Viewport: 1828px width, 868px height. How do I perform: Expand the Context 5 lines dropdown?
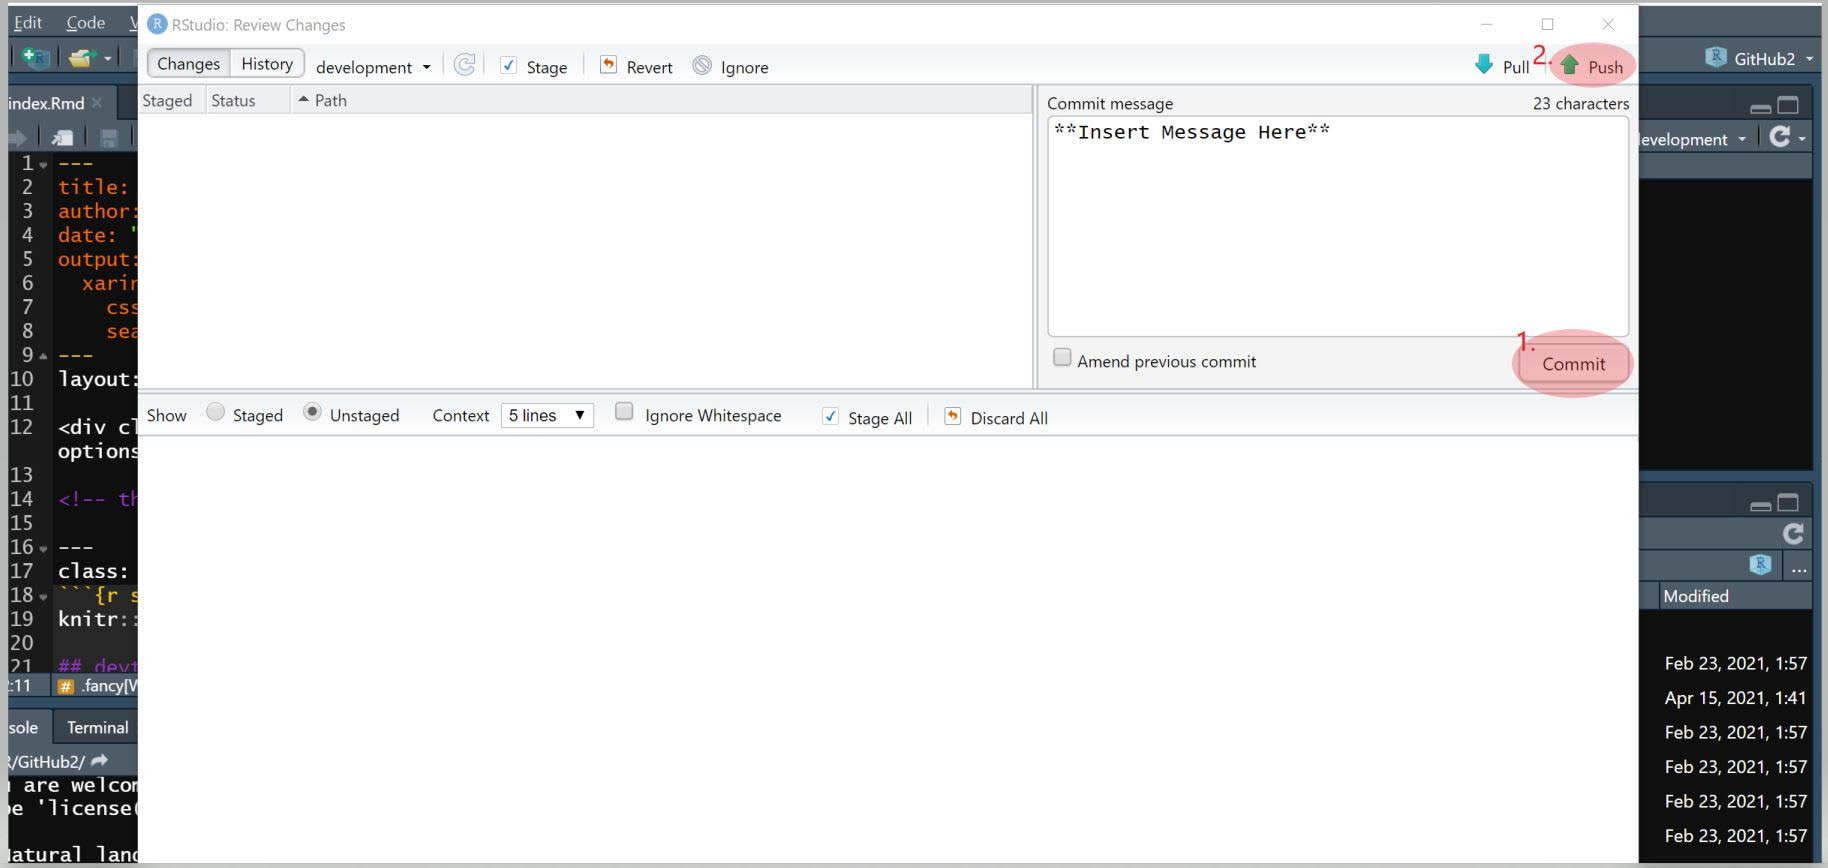click(x=547, y=415)
